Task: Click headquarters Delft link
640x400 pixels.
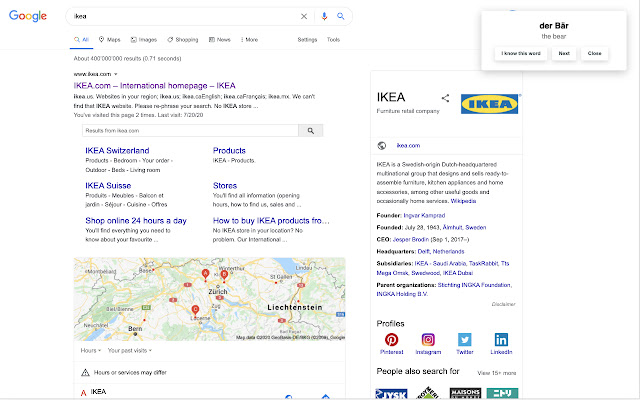Action: pos(424,251)
